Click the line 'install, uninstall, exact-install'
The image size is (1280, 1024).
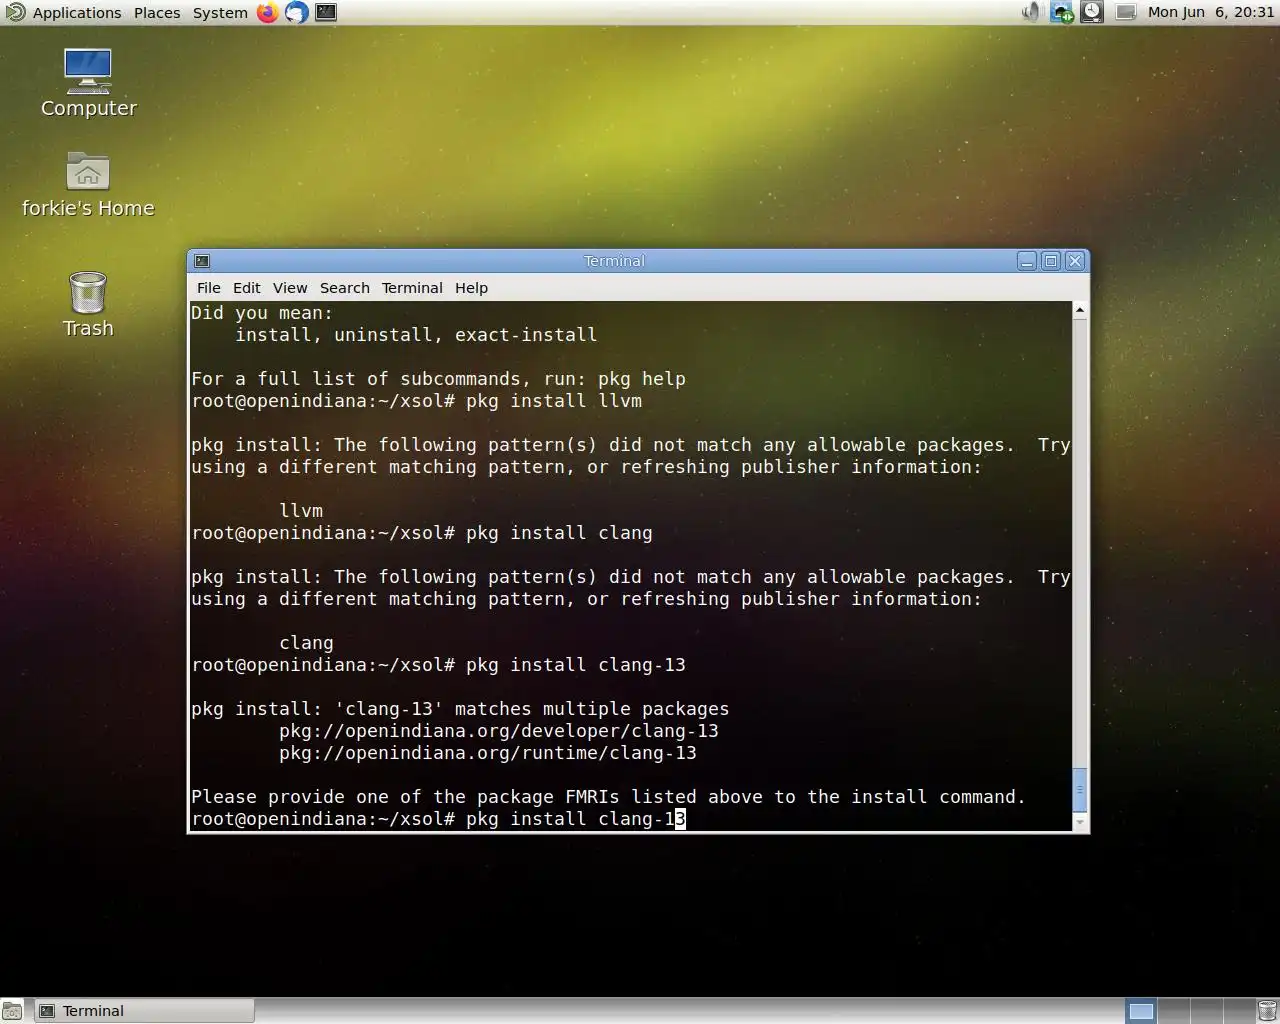416,335
